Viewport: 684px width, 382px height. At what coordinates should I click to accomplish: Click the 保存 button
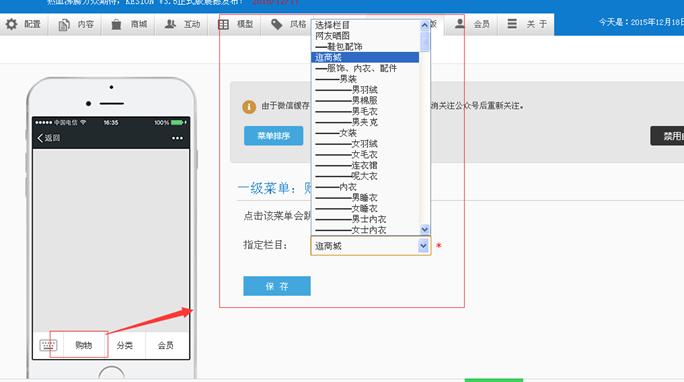277,286
